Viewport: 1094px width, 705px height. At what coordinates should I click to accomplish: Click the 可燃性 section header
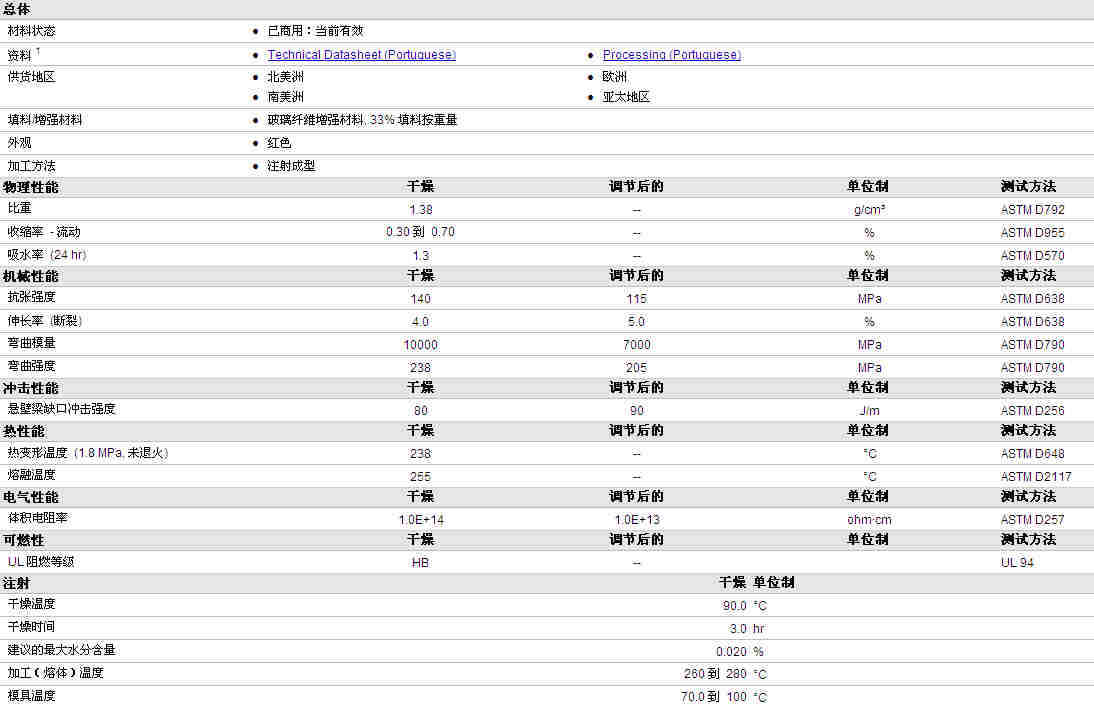point(24,540)
